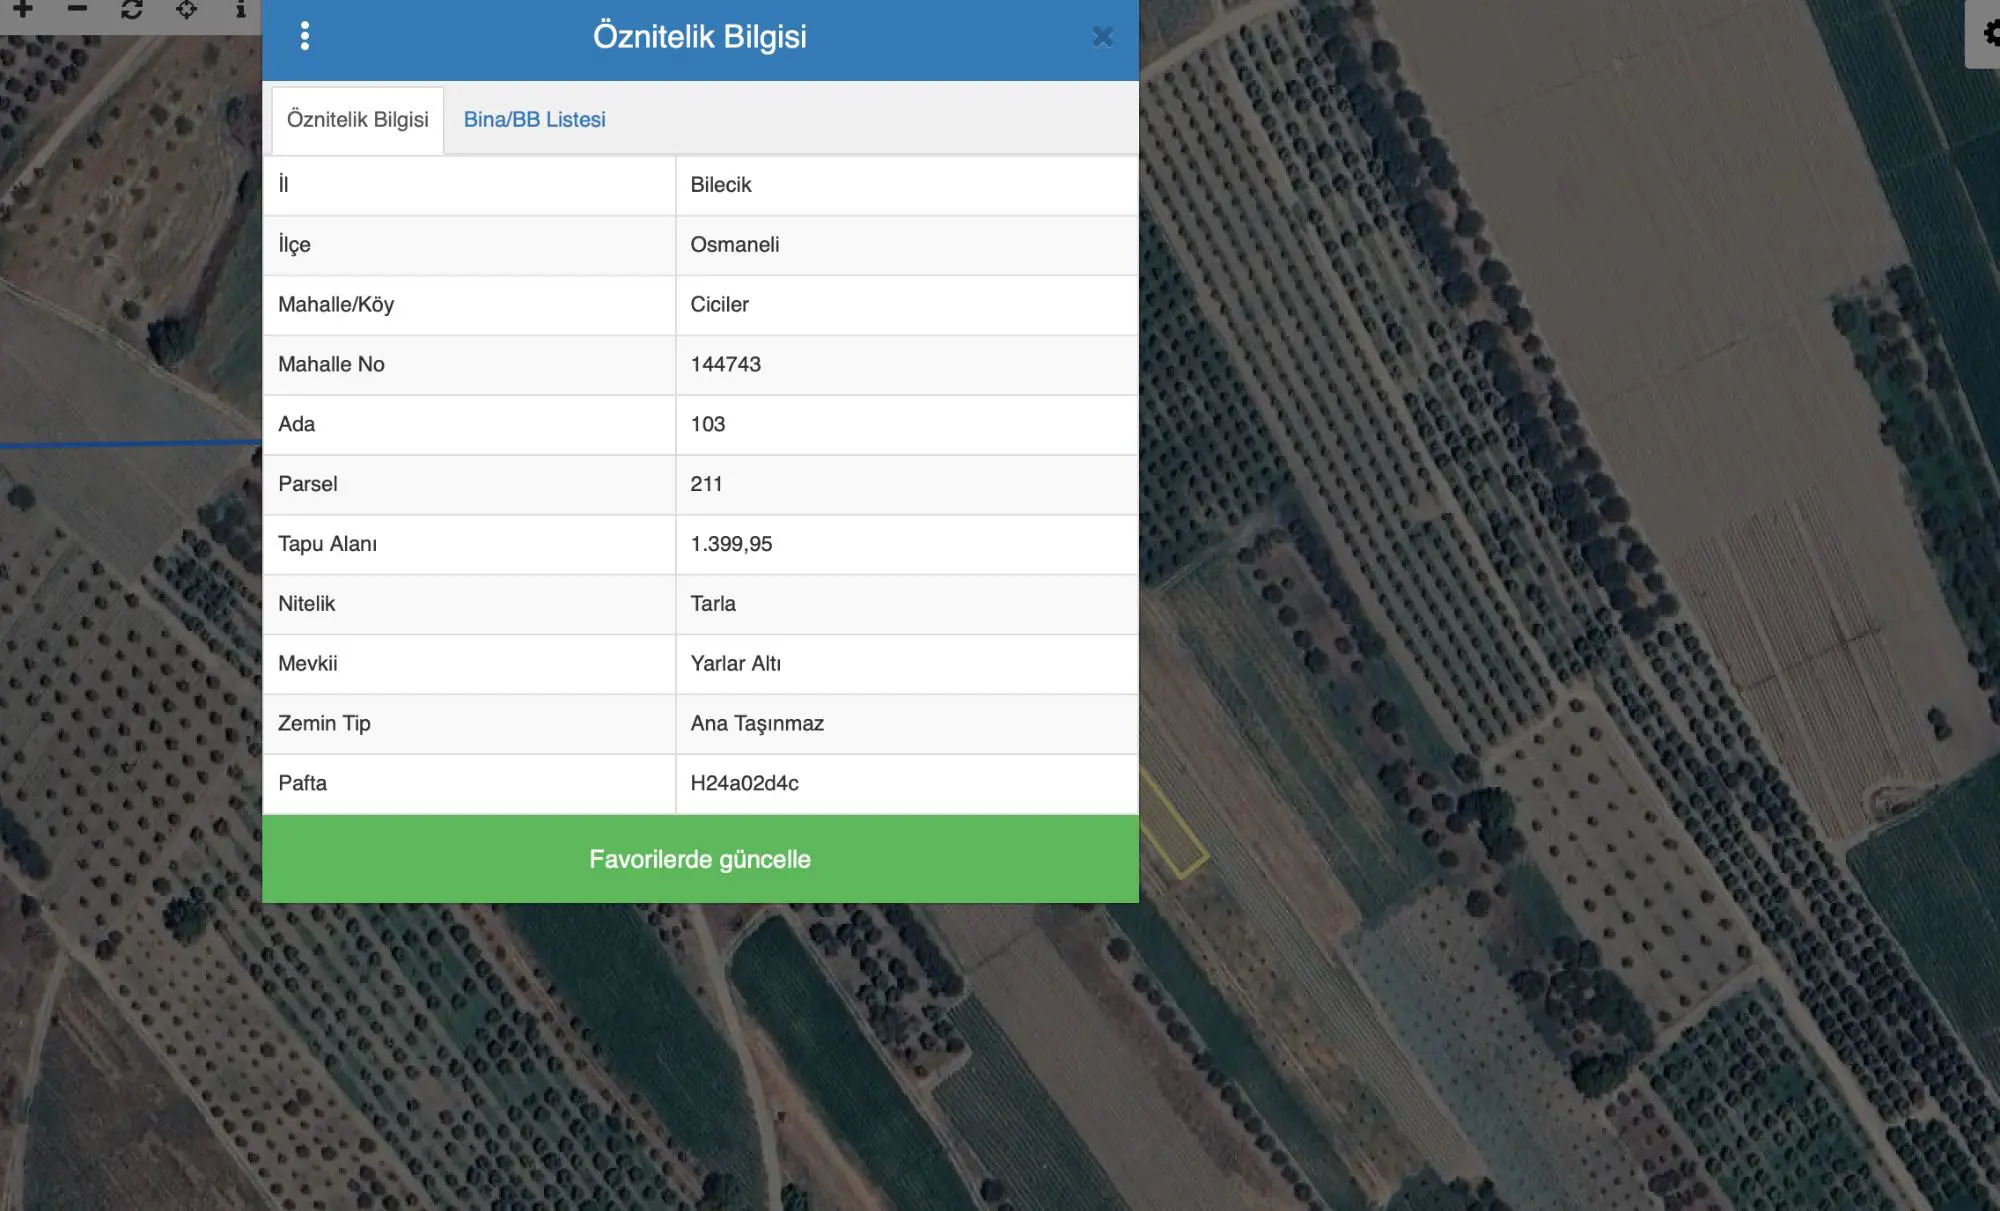
Task: Click the İlçe row label
Action: point(294,245)
